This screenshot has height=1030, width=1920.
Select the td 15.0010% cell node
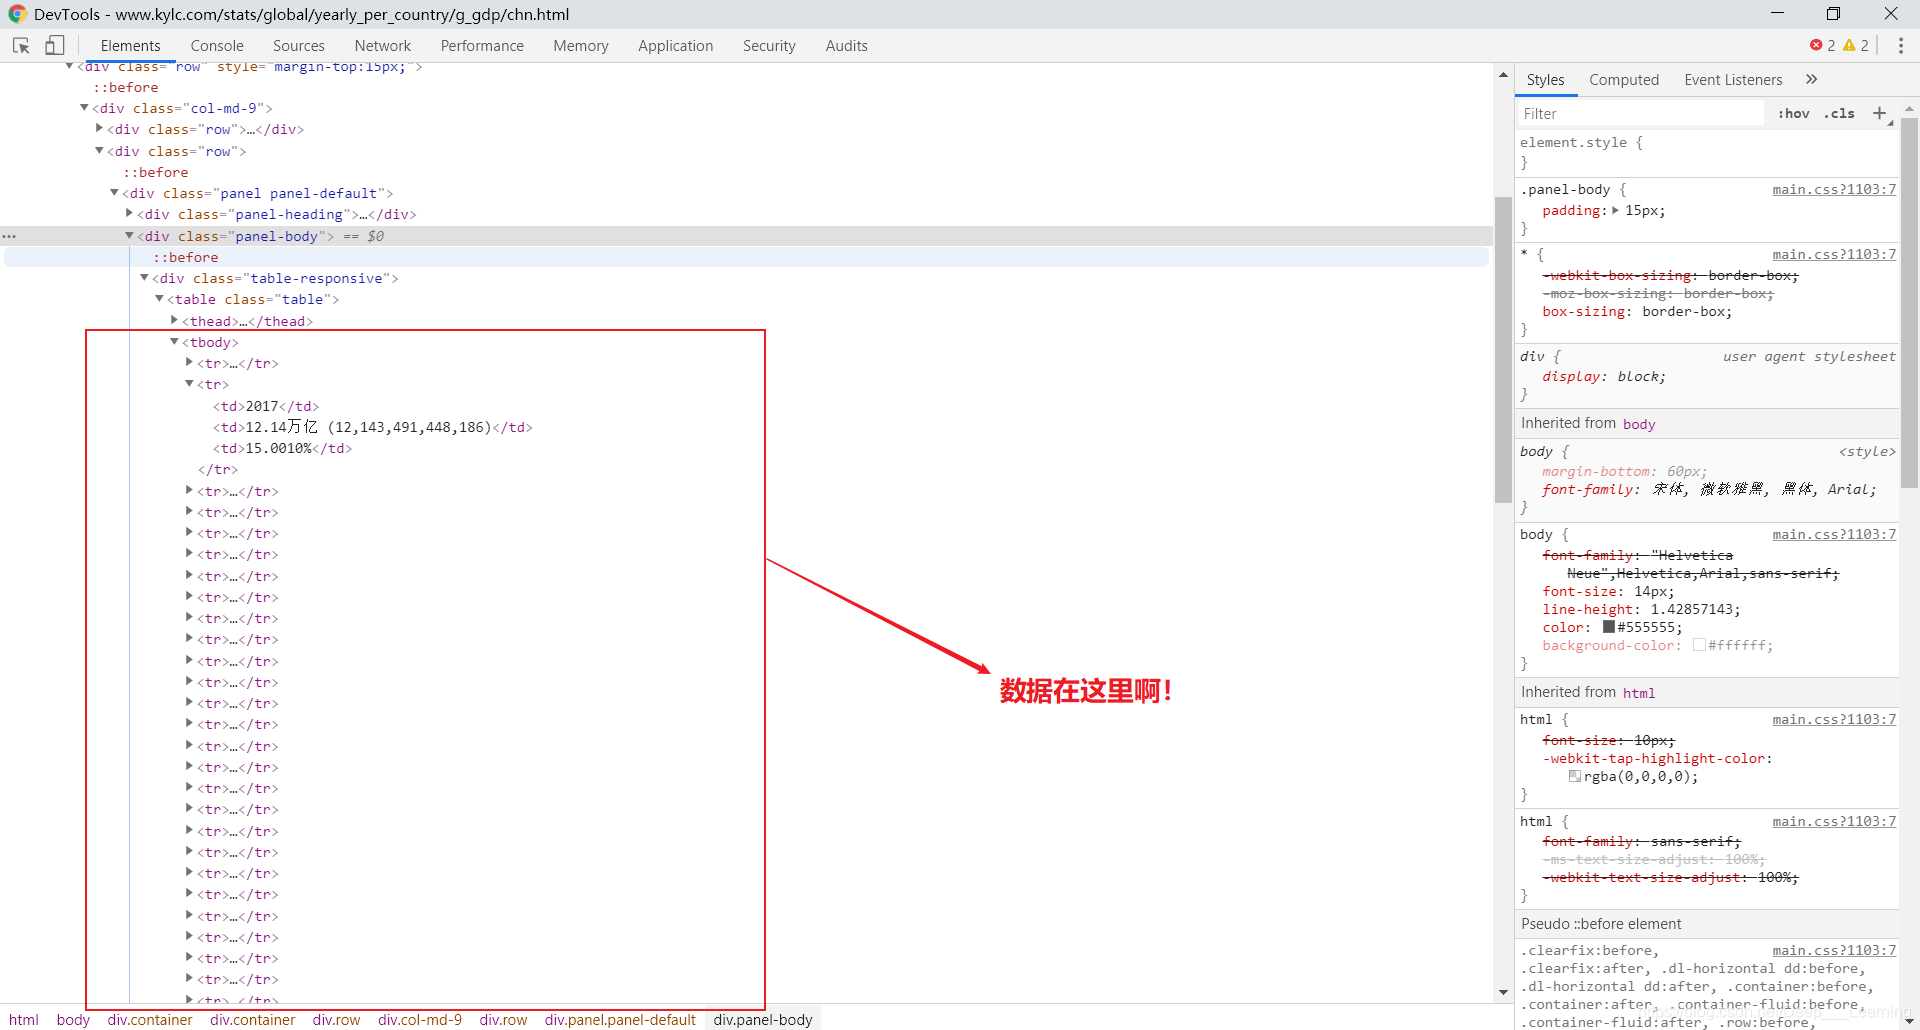pyautogui.click(x=282, y=448)
